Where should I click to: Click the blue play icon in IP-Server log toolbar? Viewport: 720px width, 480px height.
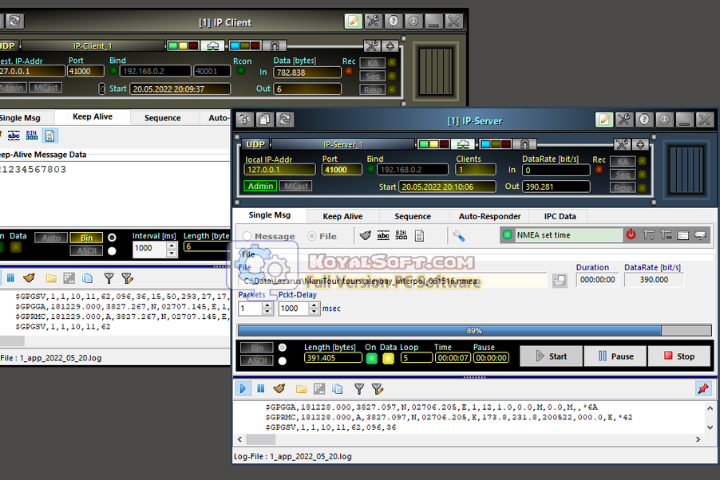(x=242, y=389)
